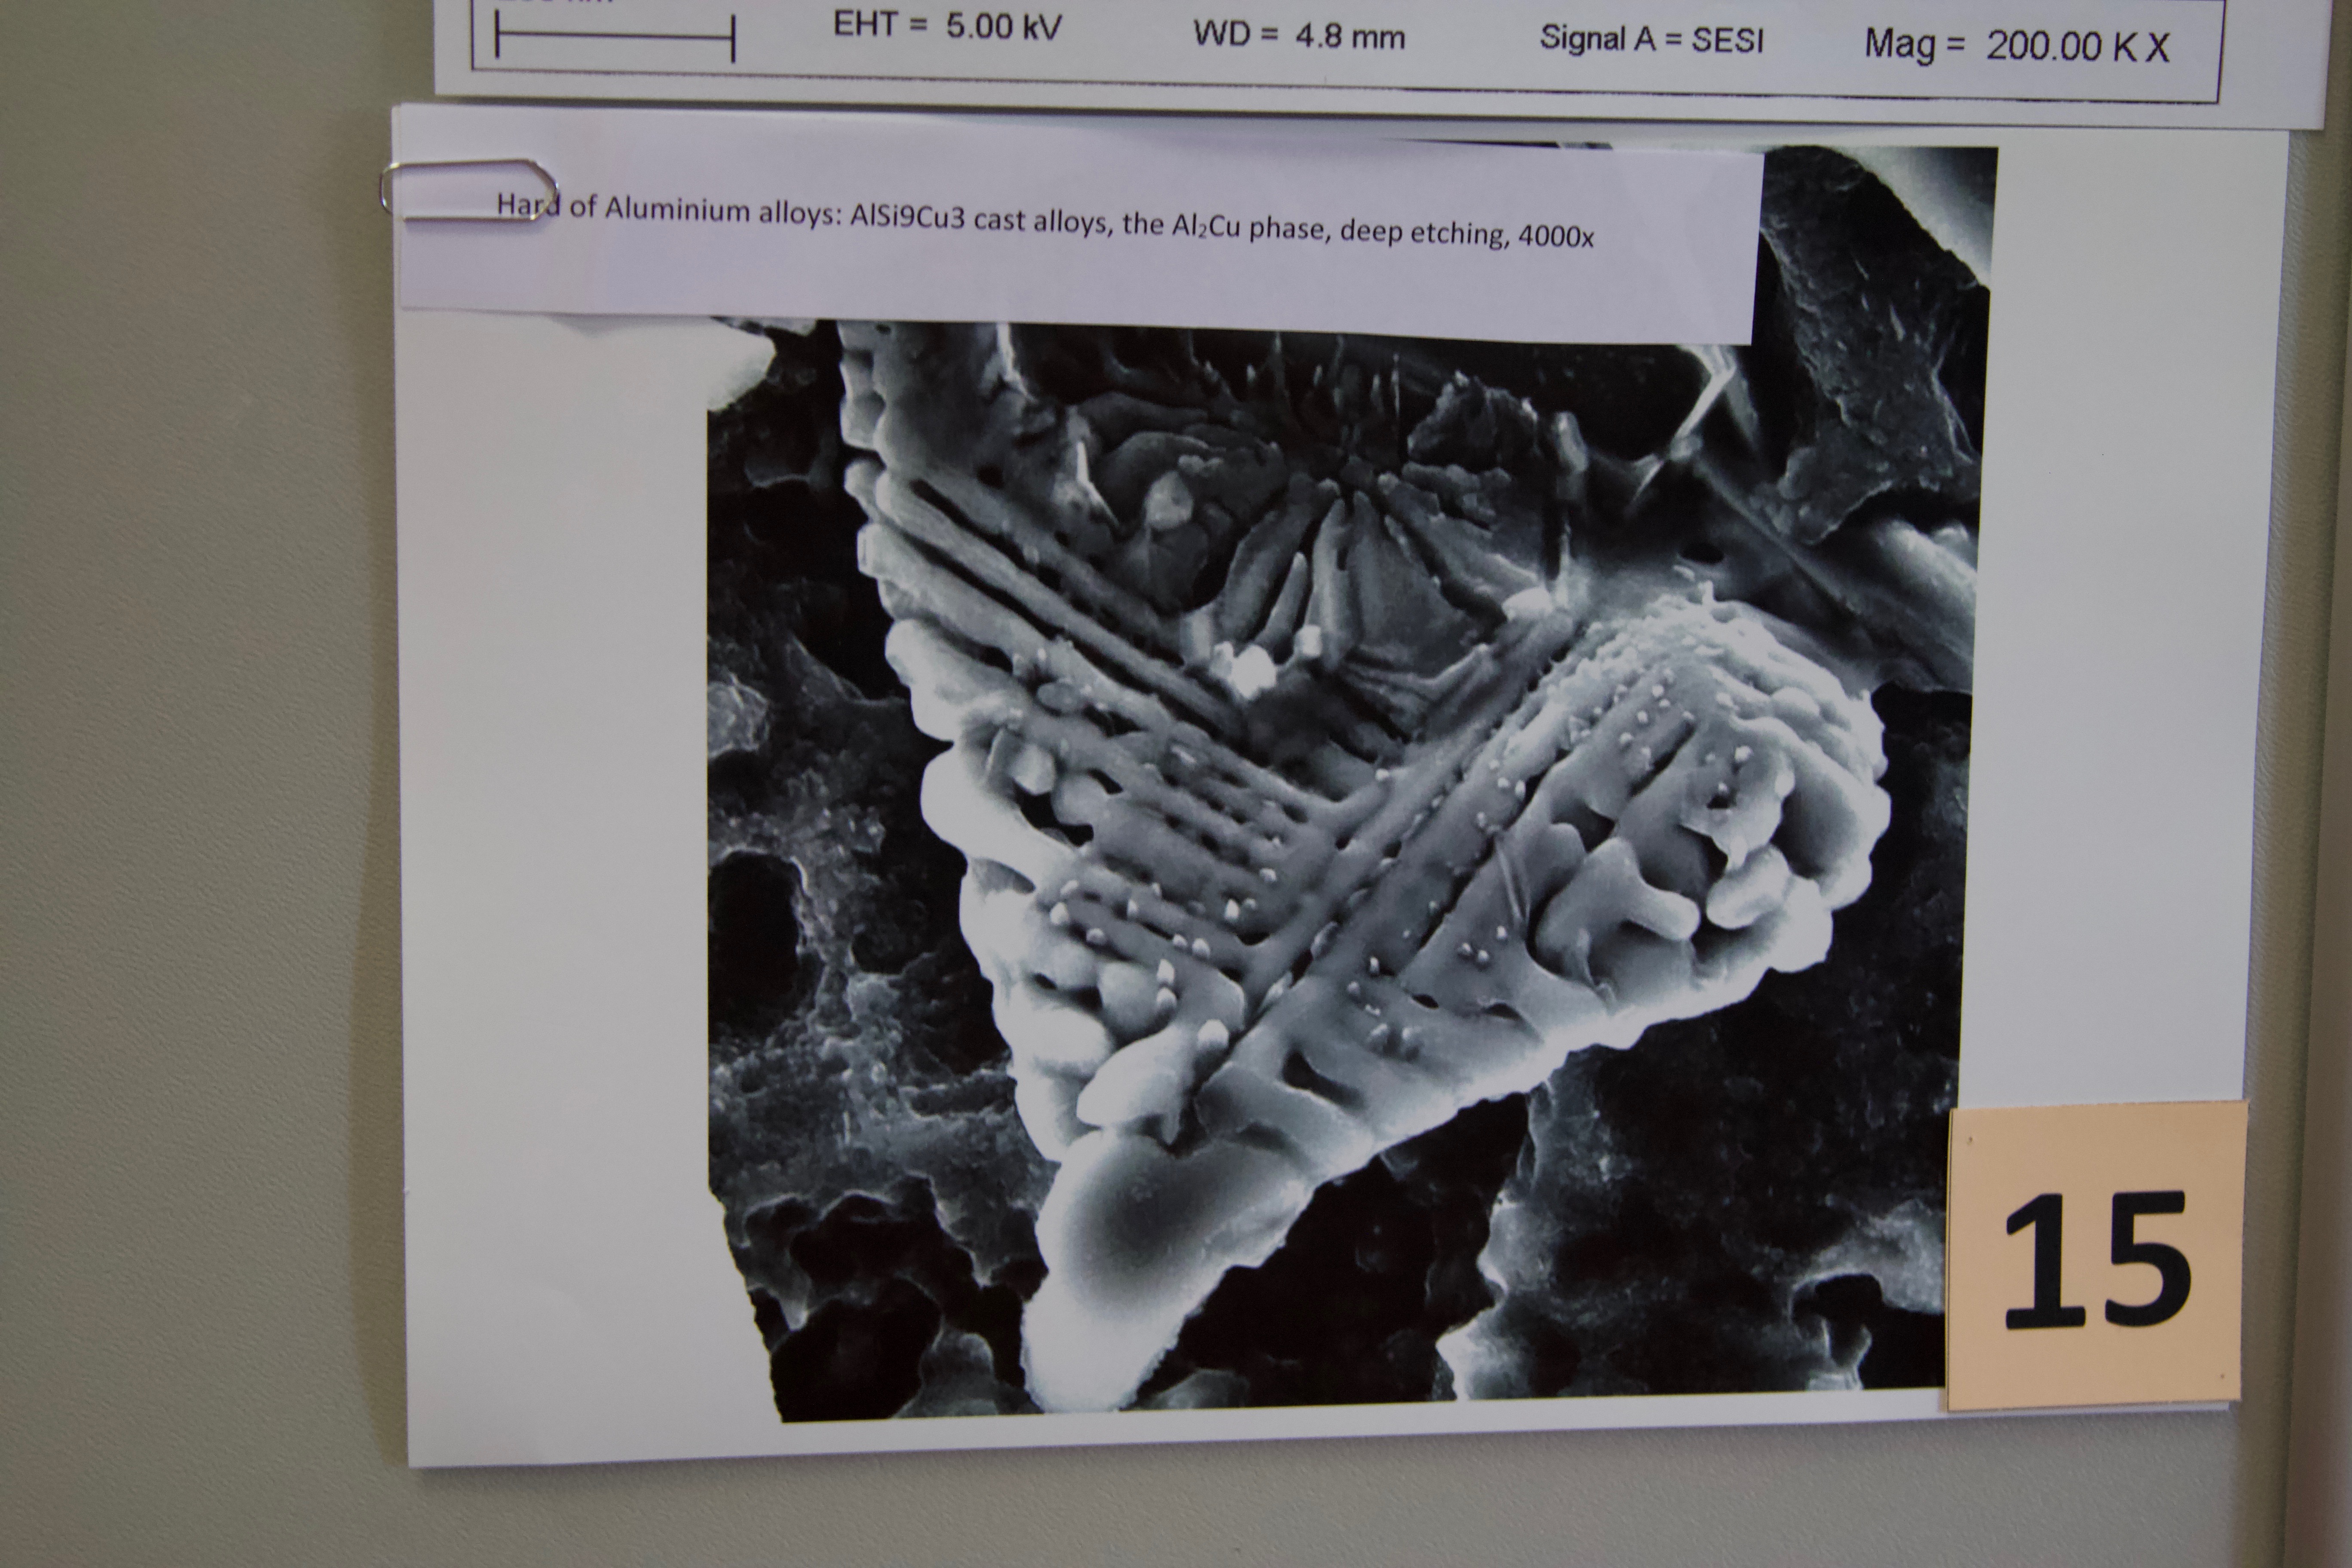
Task: Click the paper clip on the caption strip
Action: coord(468,189)
